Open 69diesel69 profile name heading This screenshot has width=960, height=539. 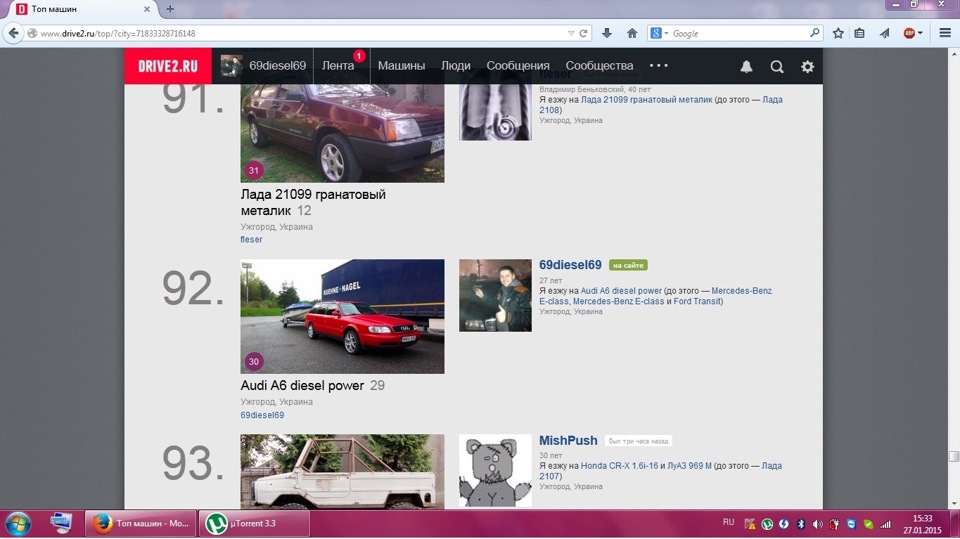570,265
